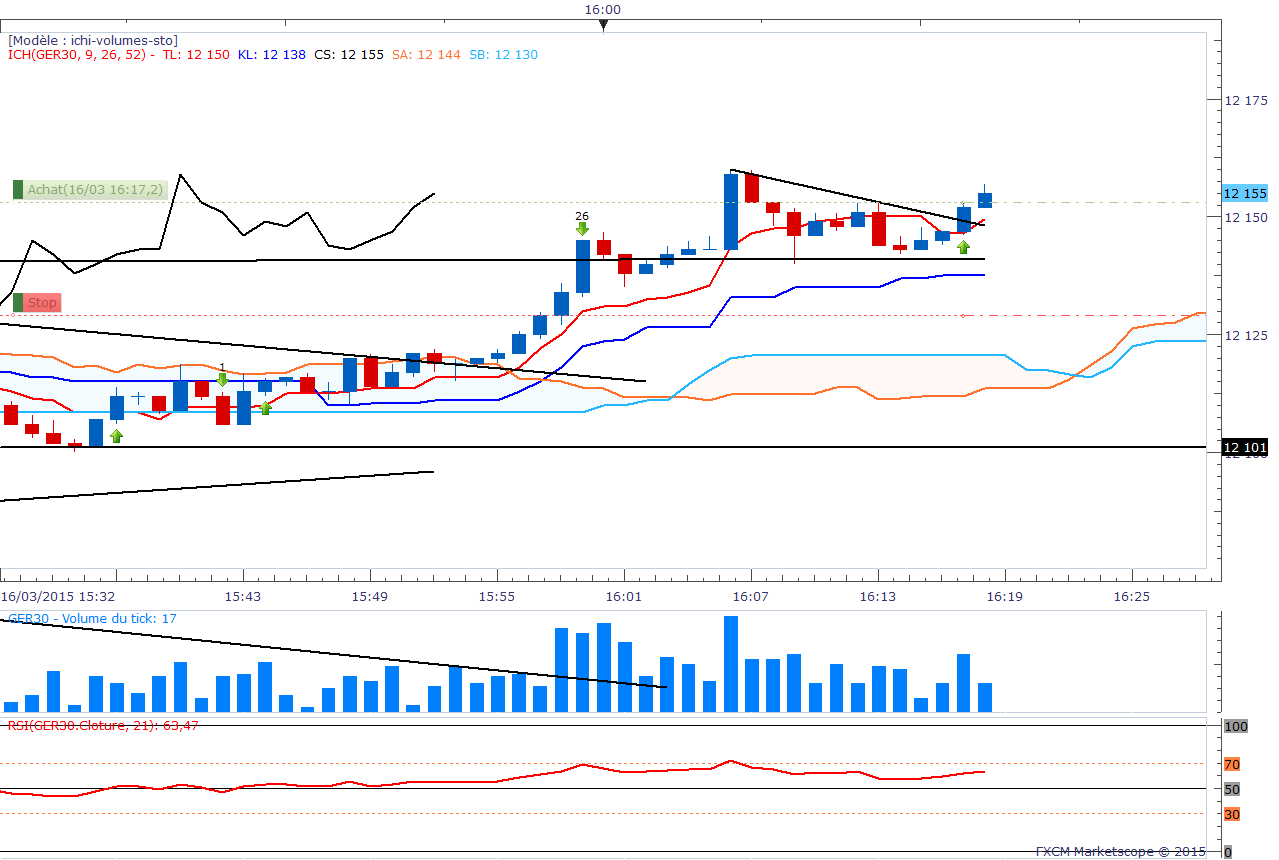Click the green up arrow below the 15:32 candle
The image size is (1279, 860).
point(116,436)
